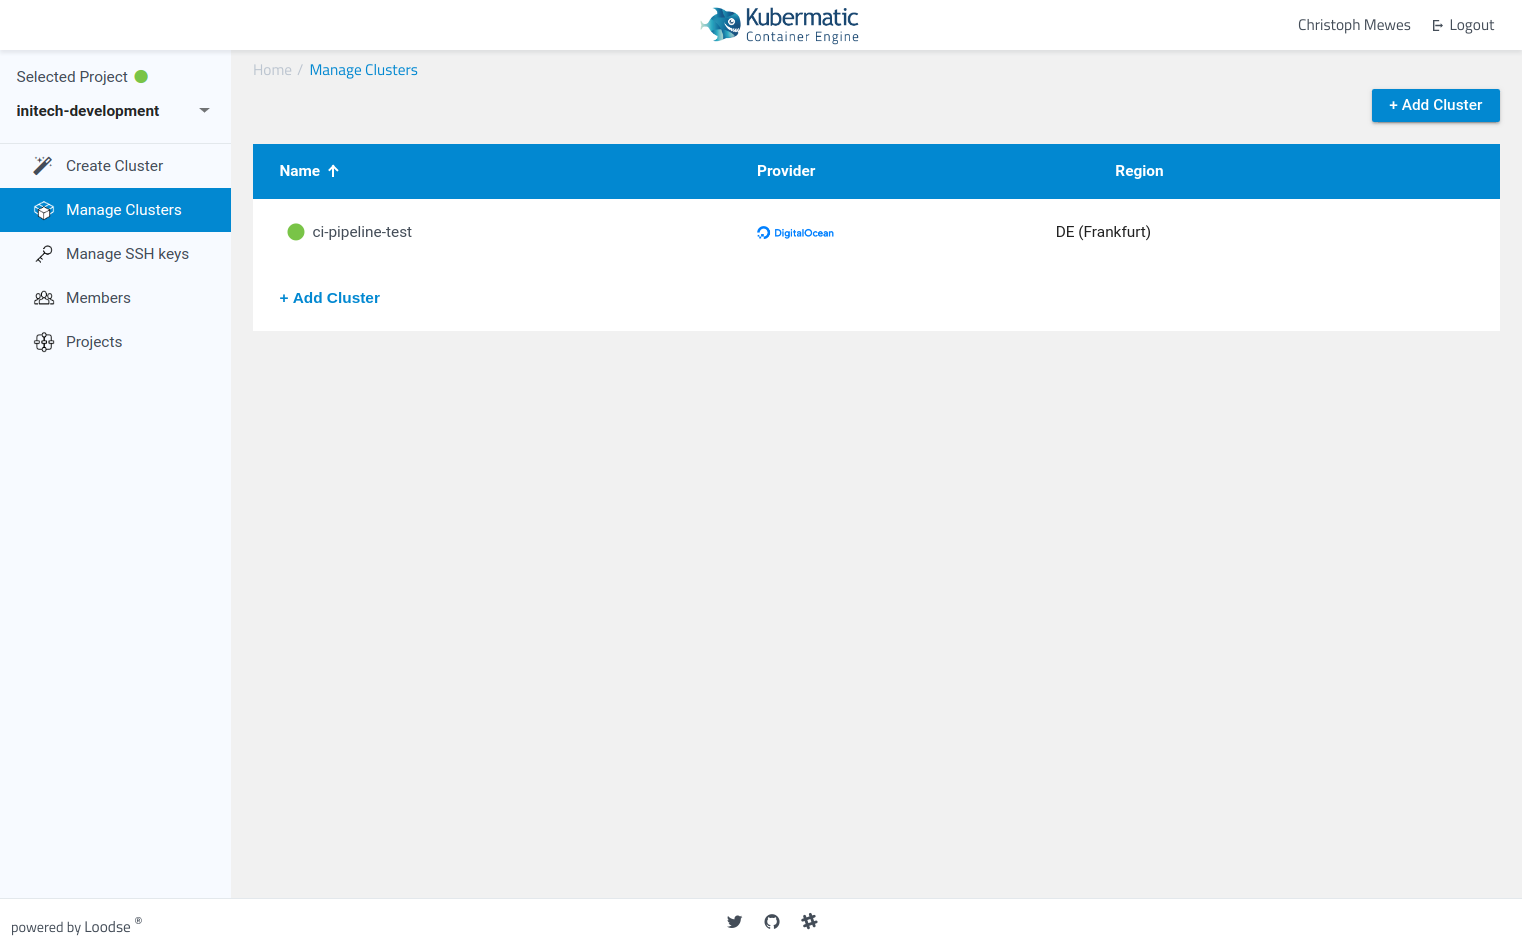Select Manage Clusters in the sidebar
This screenshot has height=943, width=1522.
pos(115,210)
